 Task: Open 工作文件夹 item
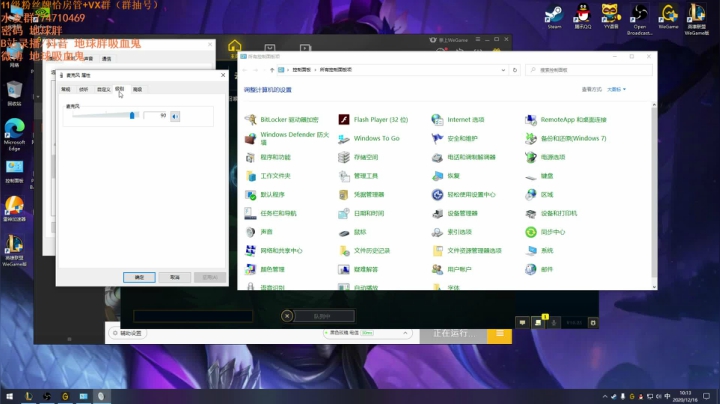(x=268, y=176)
